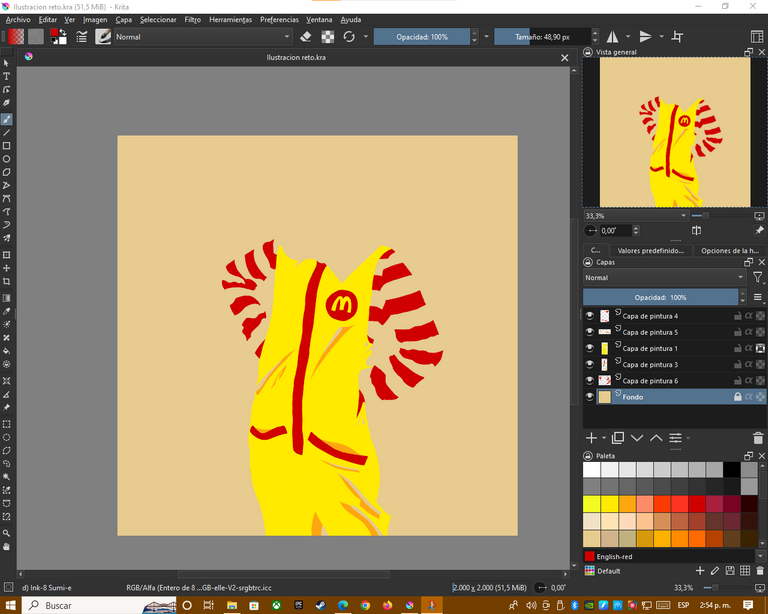The image size is (768, 614).
Task: Select the Text tool in toolbox
Action: point(6,76)
